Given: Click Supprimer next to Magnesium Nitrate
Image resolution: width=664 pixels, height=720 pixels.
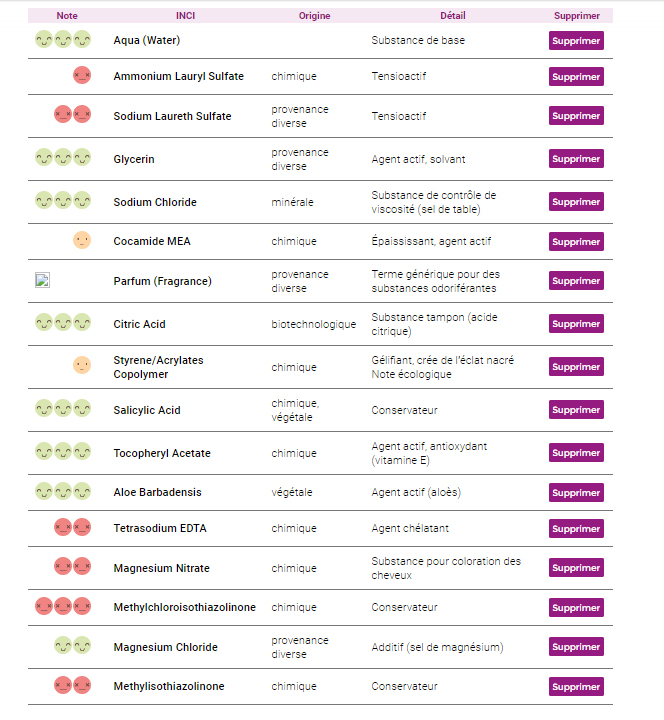Looking at the screenshot, I should click(x=576, y=568).
